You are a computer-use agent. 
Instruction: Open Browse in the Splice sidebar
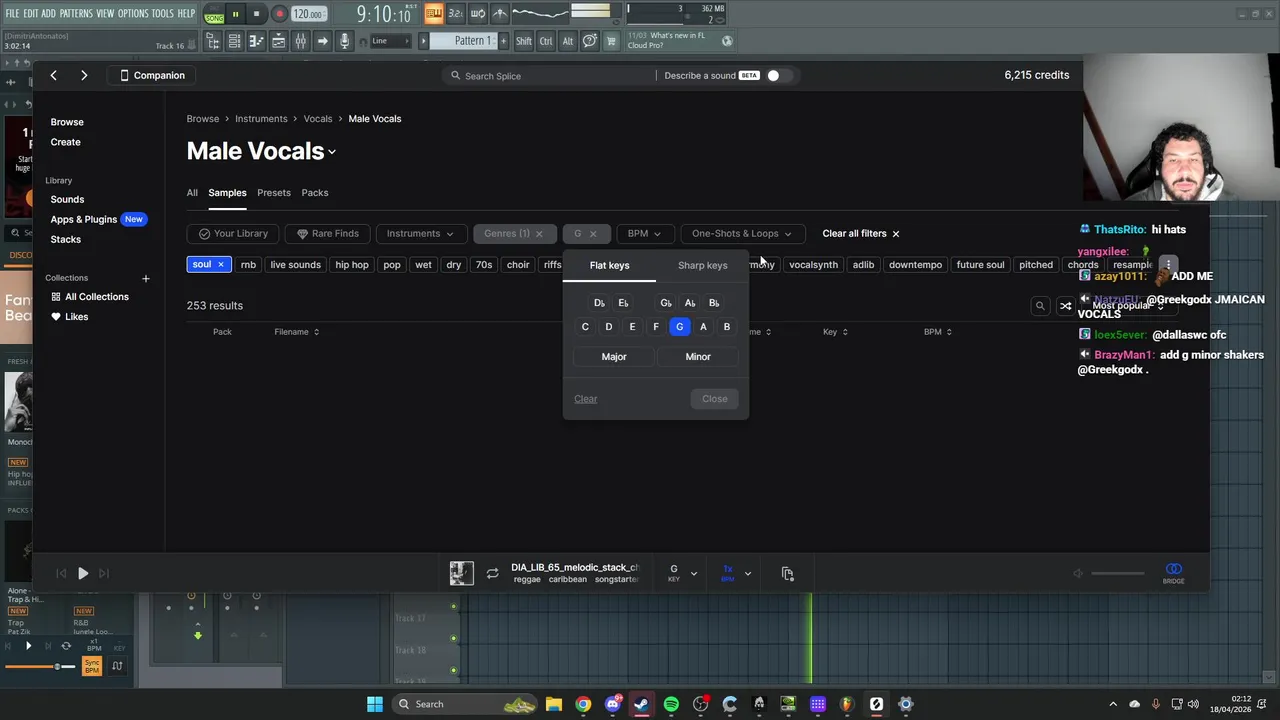tap(67, 122)
